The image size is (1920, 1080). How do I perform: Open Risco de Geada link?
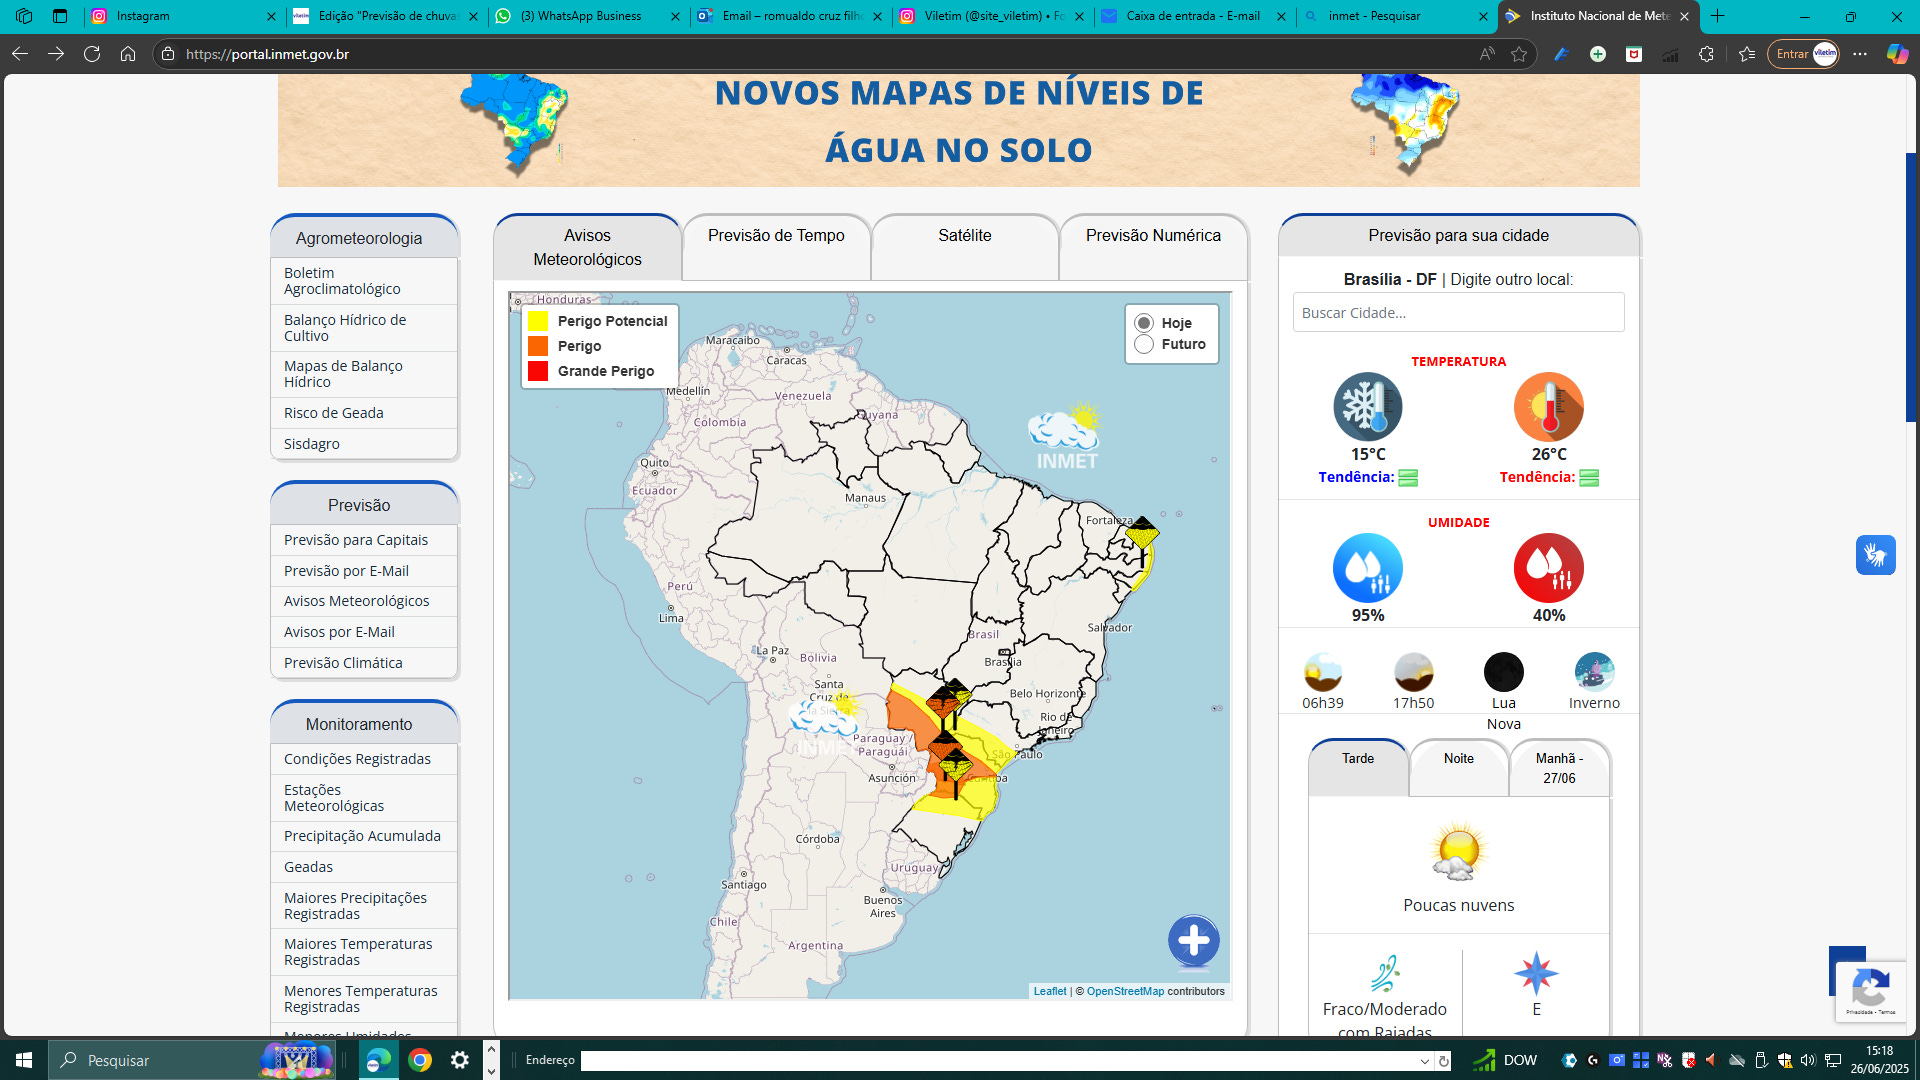point(333,413)
